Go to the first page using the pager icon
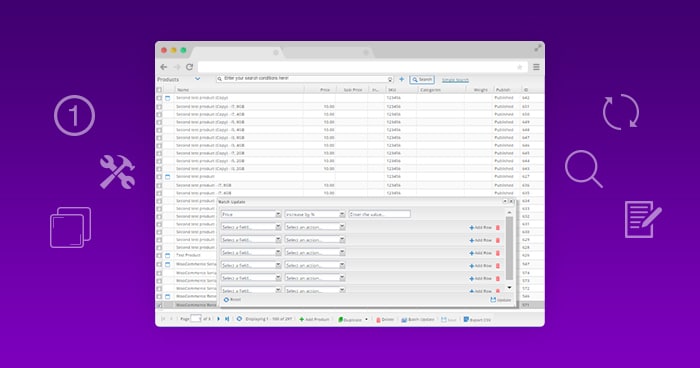The image size is (700, 368). click(x=163, y=319)
